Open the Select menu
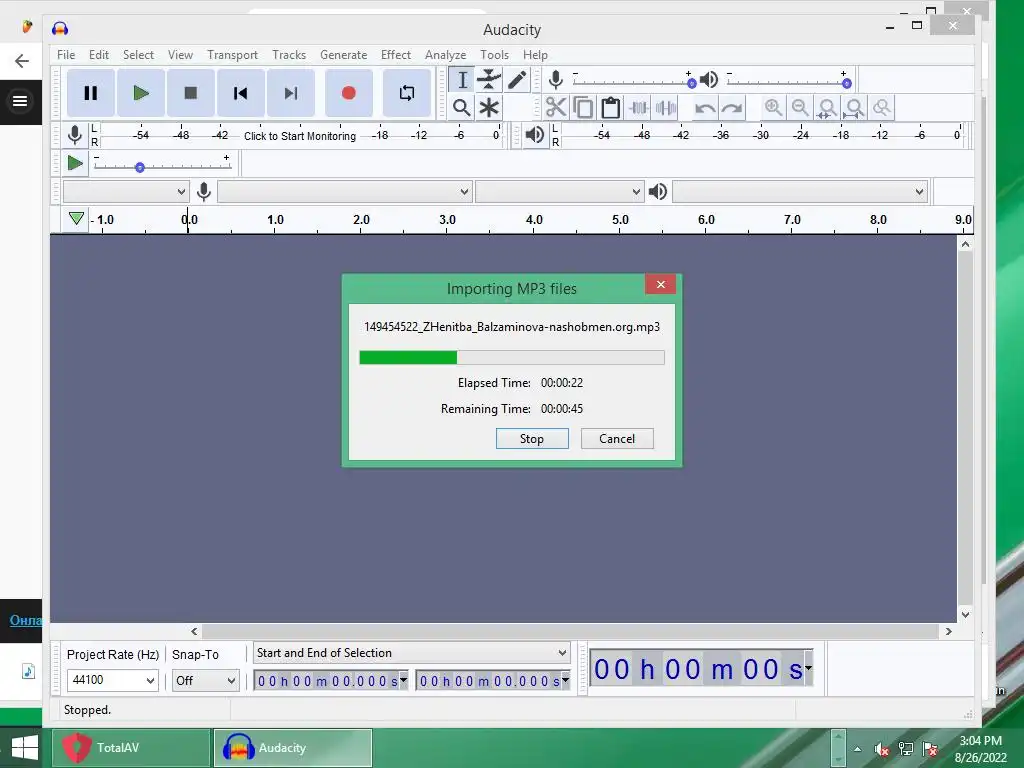Screen dimensions: 1024x768 [x=138, y=55]
